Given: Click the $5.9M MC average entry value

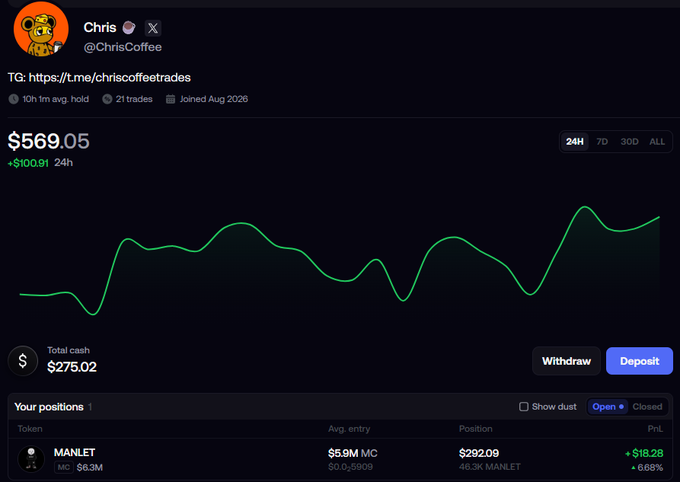Looking at the screenshot, I should 353,453.
